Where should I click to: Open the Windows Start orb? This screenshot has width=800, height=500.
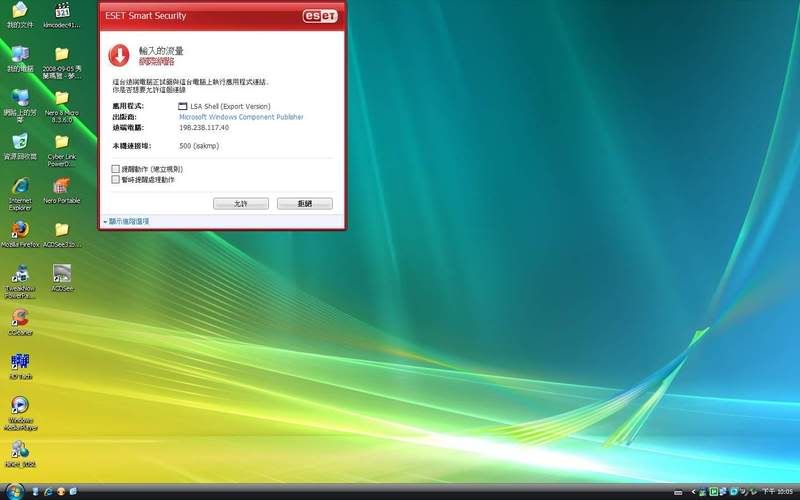point(13,492)
